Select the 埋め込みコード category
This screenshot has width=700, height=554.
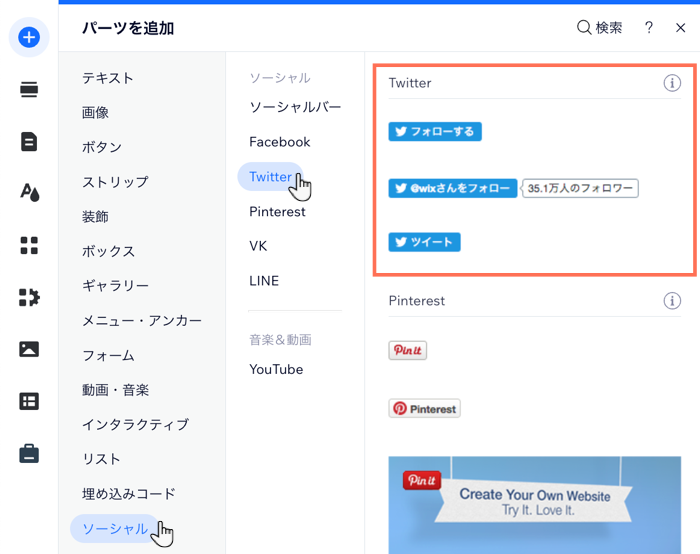[129, 494]
